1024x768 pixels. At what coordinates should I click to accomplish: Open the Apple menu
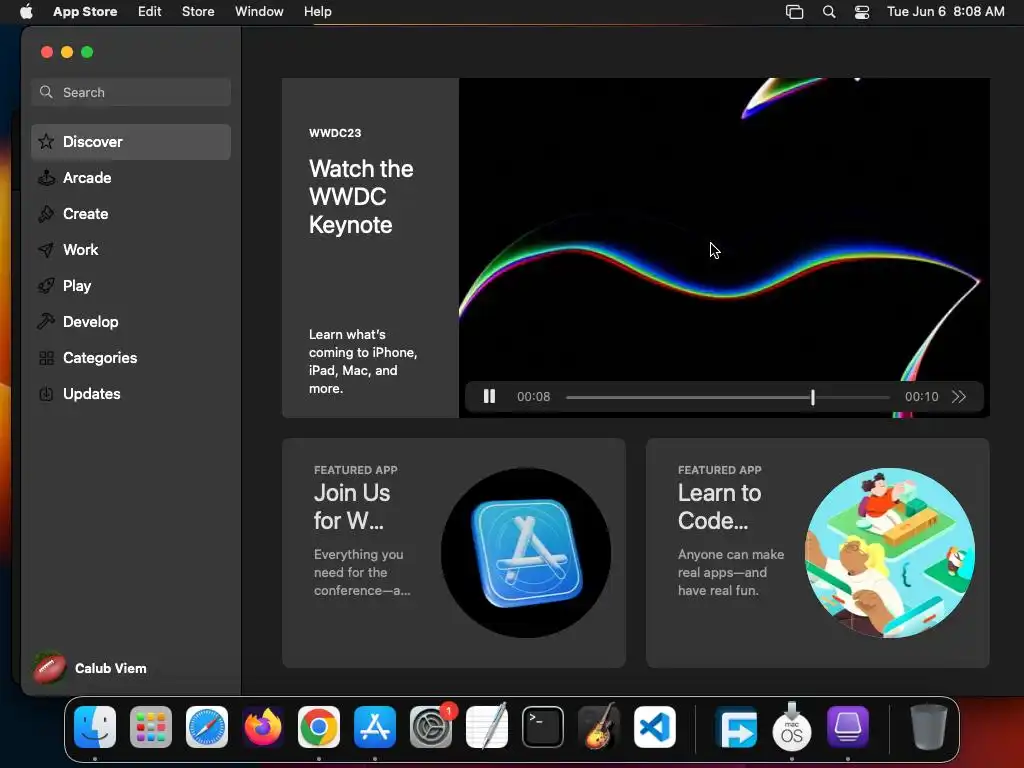point(26,11)
